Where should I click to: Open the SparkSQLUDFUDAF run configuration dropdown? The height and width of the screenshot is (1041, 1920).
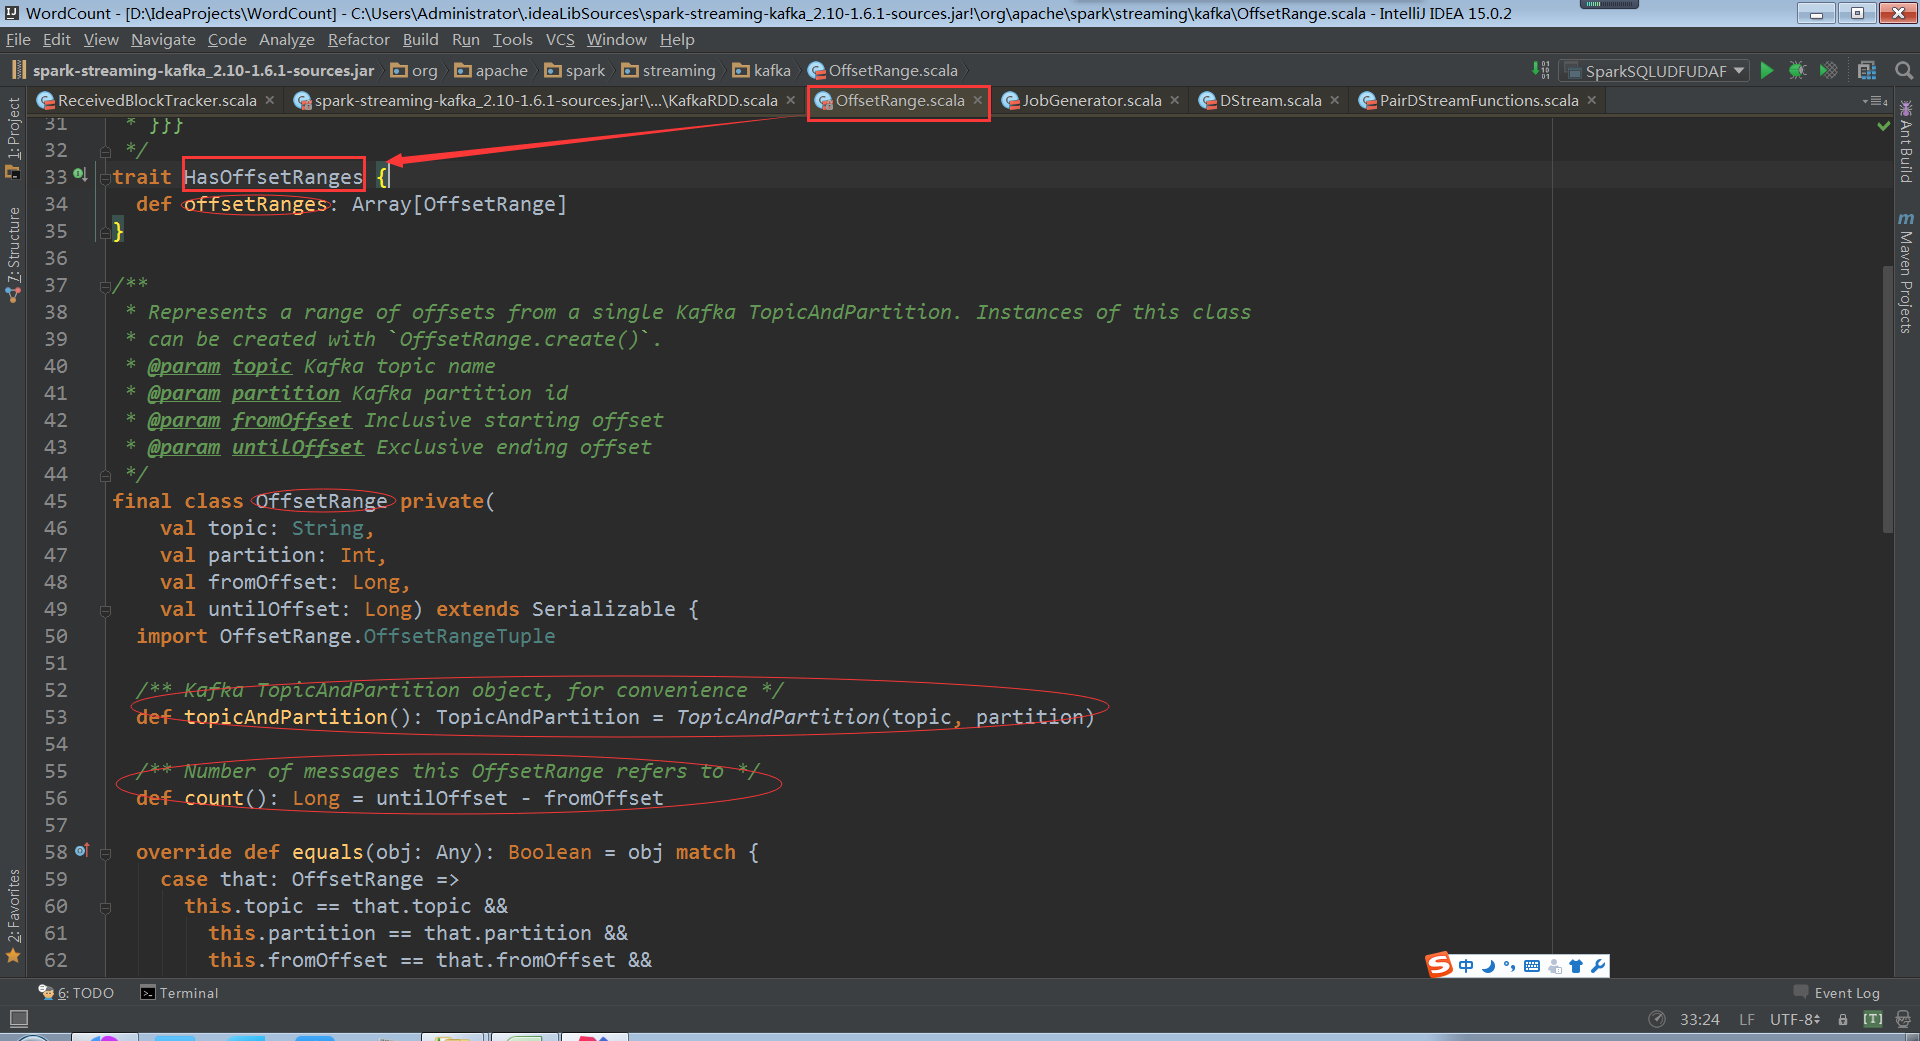(x=1656, y=71)
